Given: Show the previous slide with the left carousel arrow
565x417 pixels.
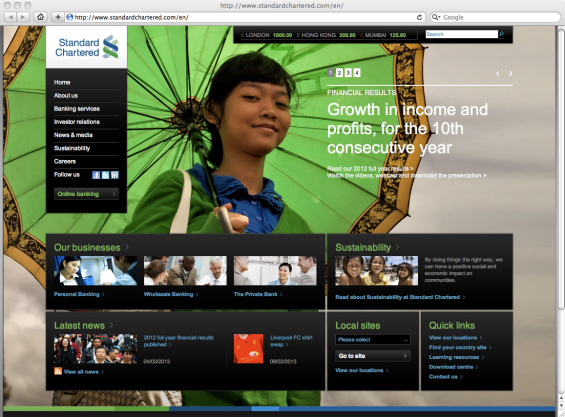Looking at the screenshot, I should click(498, 73).
